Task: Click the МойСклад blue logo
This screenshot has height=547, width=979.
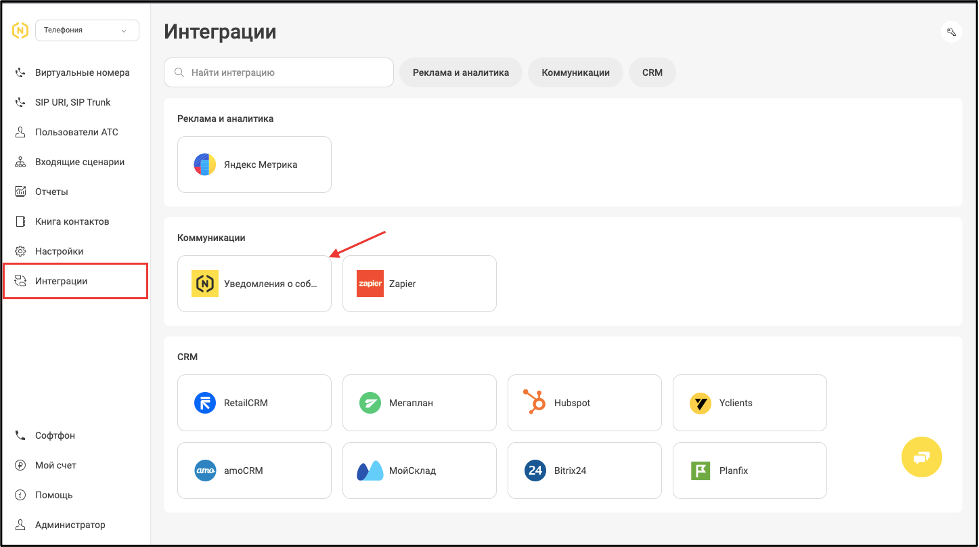Action: 370,471
